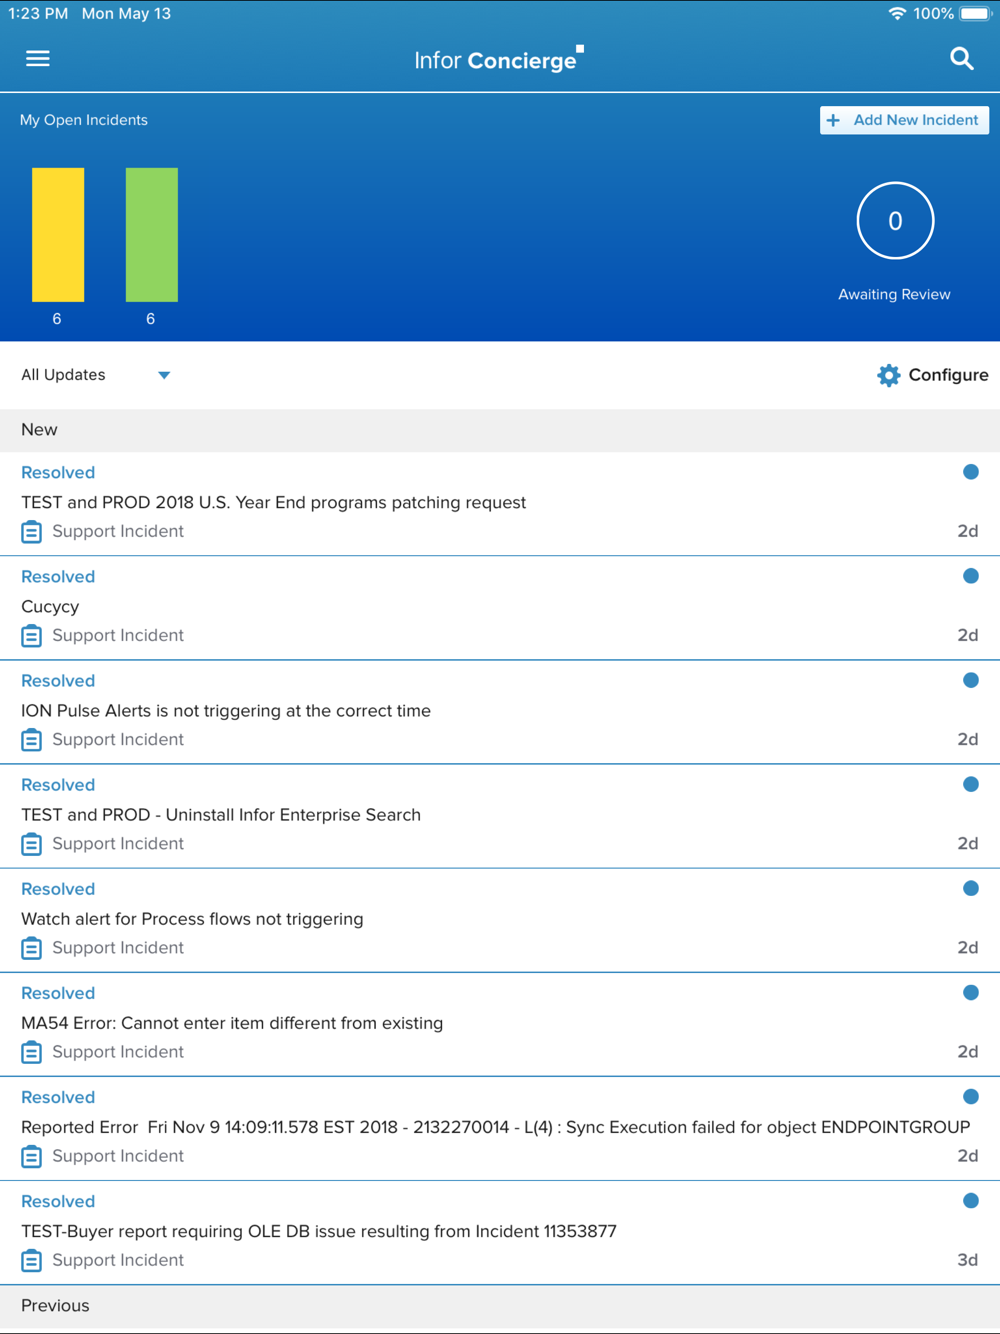1000x1334 pixels.
Task: Click unread dot on ENDPOINTGROUP sync error incident
Action: 970,1096
